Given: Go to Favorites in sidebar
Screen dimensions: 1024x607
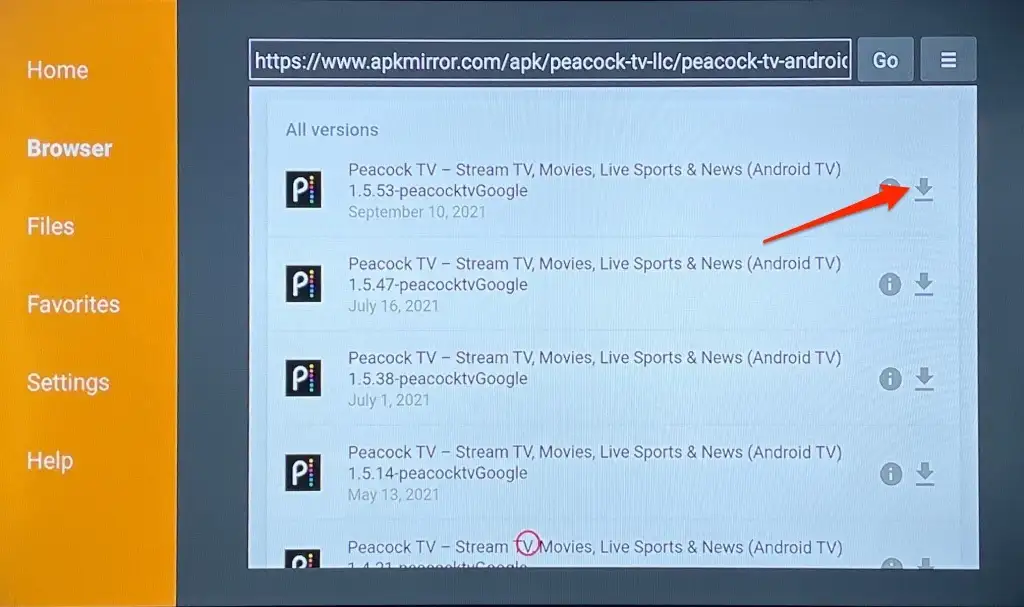Looking at the screenshot, I should tap(73, 304).
